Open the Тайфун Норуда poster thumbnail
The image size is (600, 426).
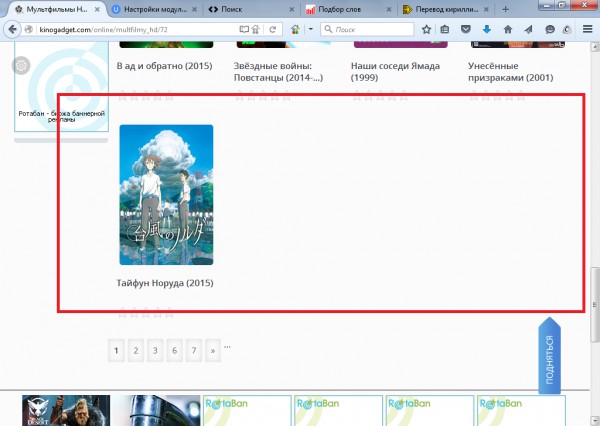pyautogui.click(x=166, y=194)
